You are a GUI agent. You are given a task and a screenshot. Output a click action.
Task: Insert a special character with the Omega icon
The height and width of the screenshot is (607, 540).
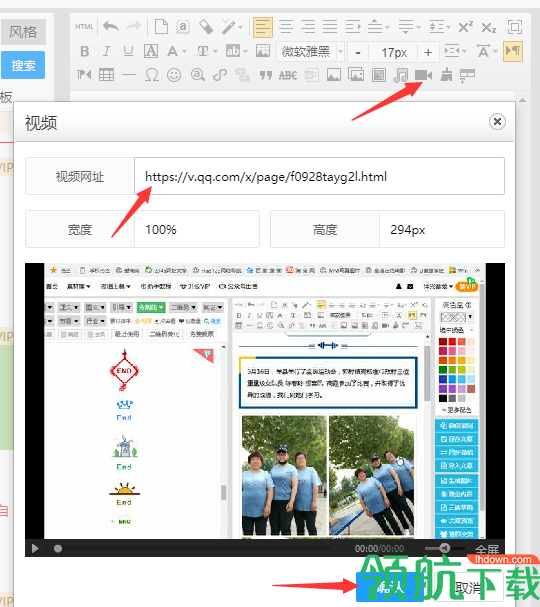(151, 75)
